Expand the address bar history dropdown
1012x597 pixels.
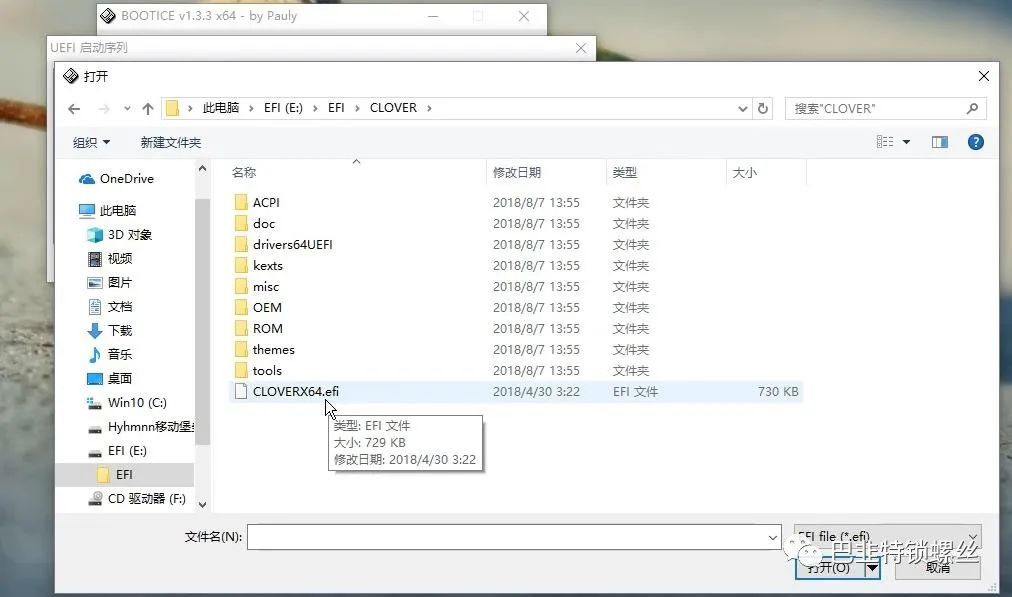tap(742, 108)
